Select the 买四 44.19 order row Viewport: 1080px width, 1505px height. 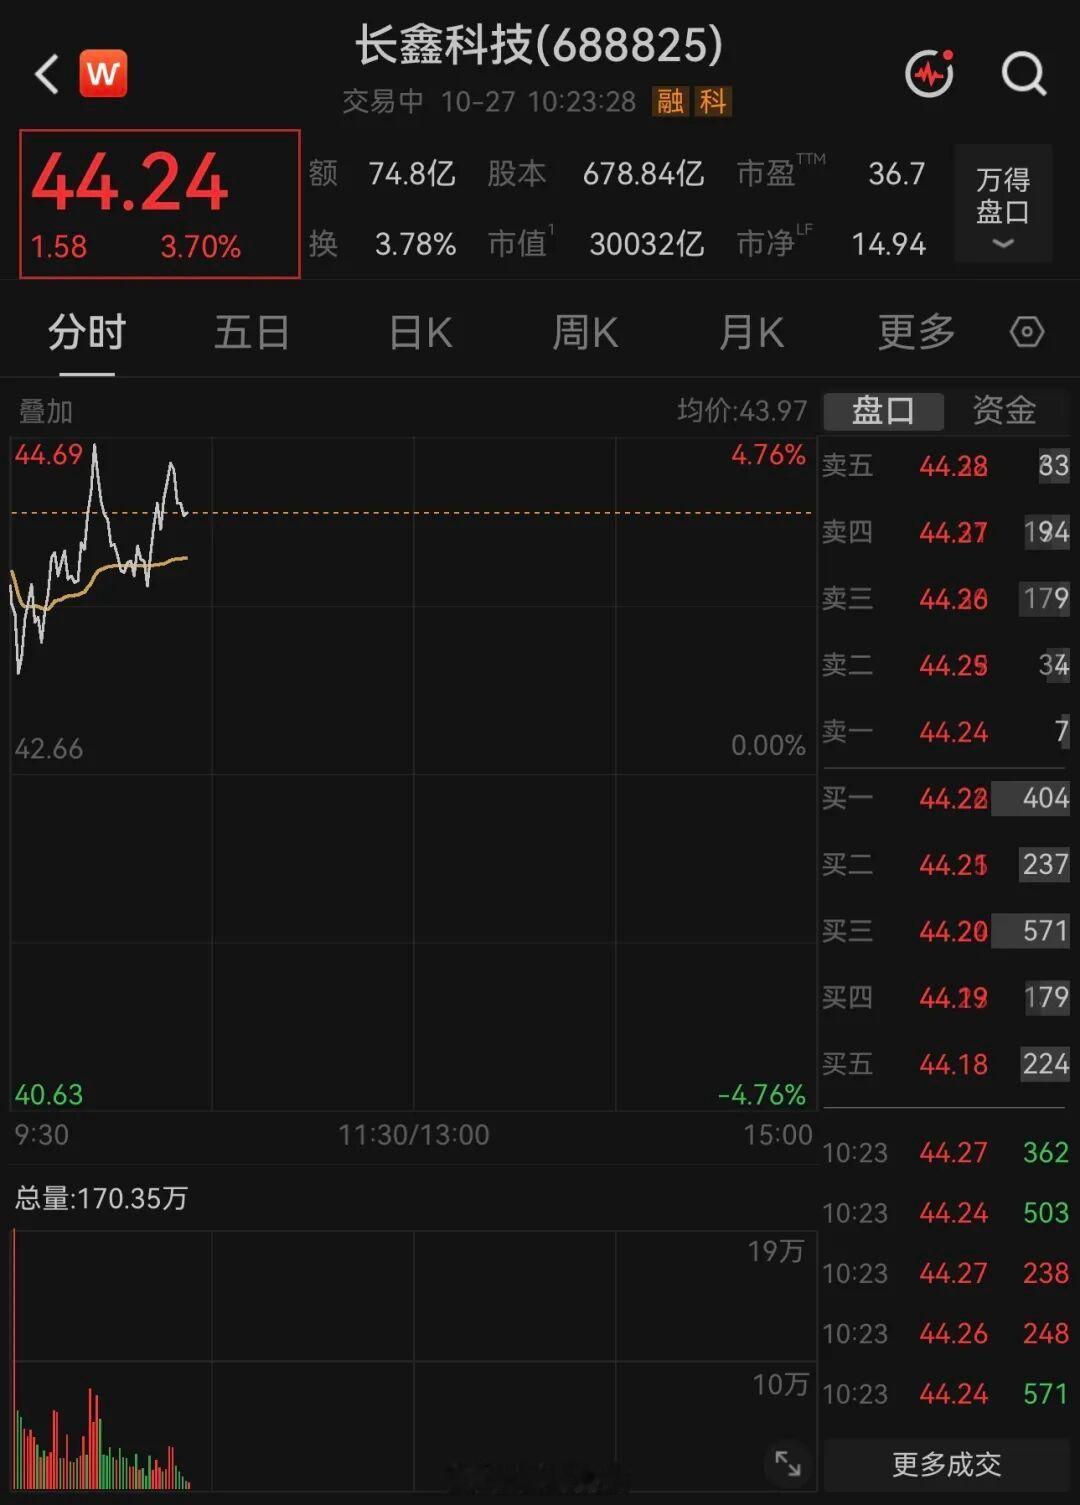946,997
